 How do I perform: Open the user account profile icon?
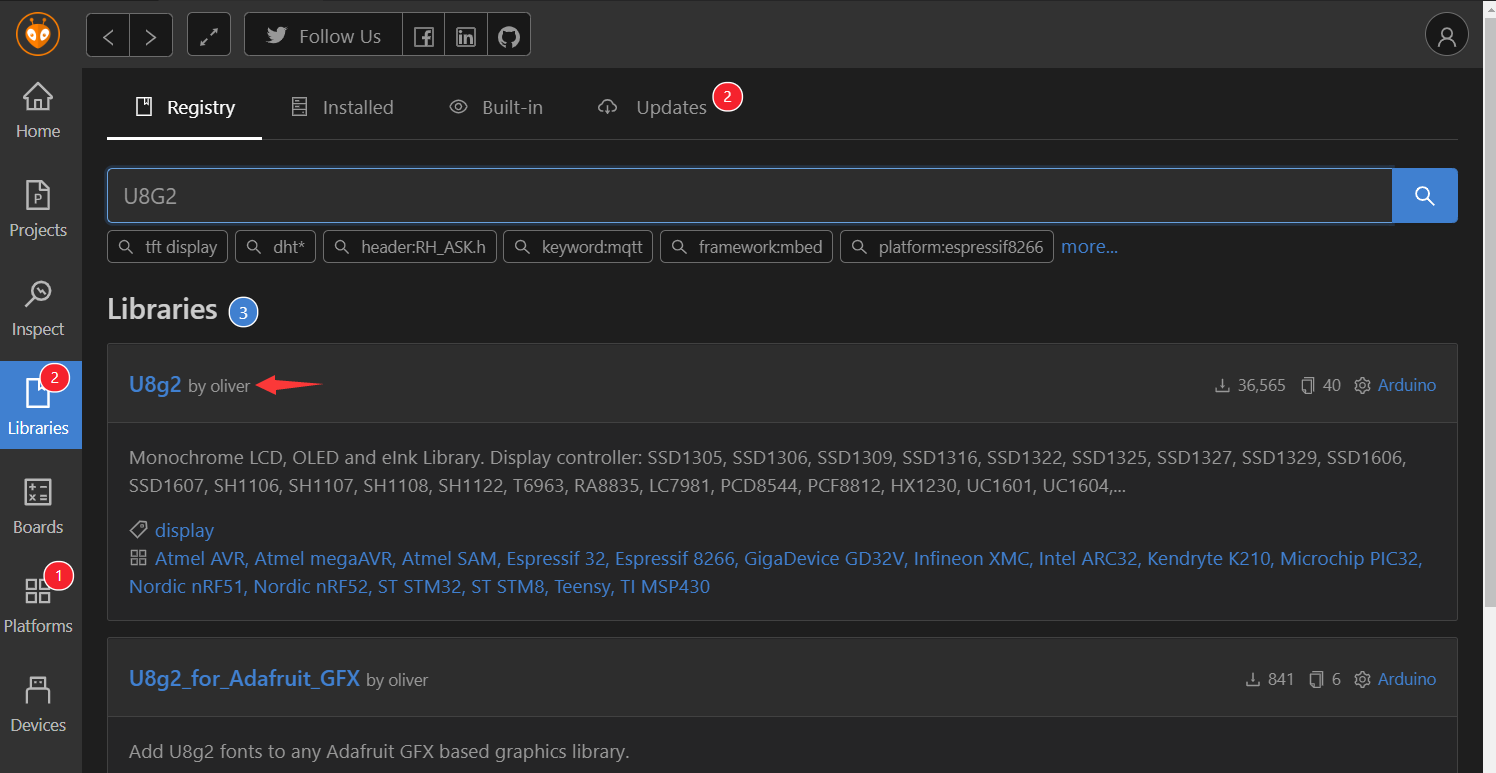1446,36
